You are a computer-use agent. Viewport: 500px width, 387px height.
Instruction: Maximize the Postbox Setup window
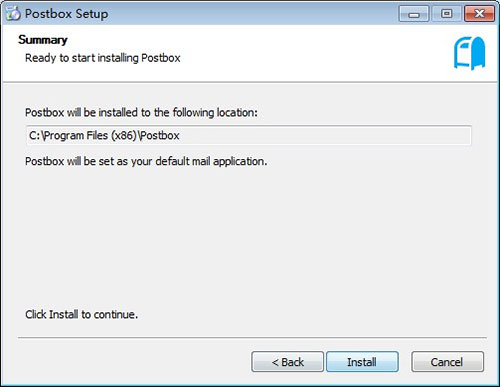447,14
